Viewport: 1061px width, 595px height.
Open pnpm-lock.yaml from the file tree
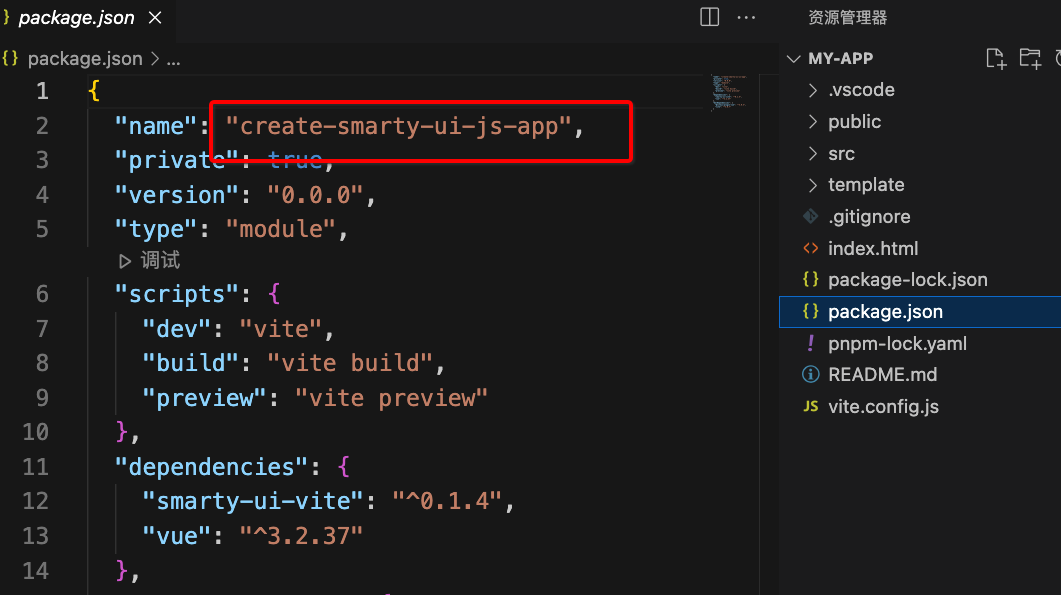tap(897, 344)
